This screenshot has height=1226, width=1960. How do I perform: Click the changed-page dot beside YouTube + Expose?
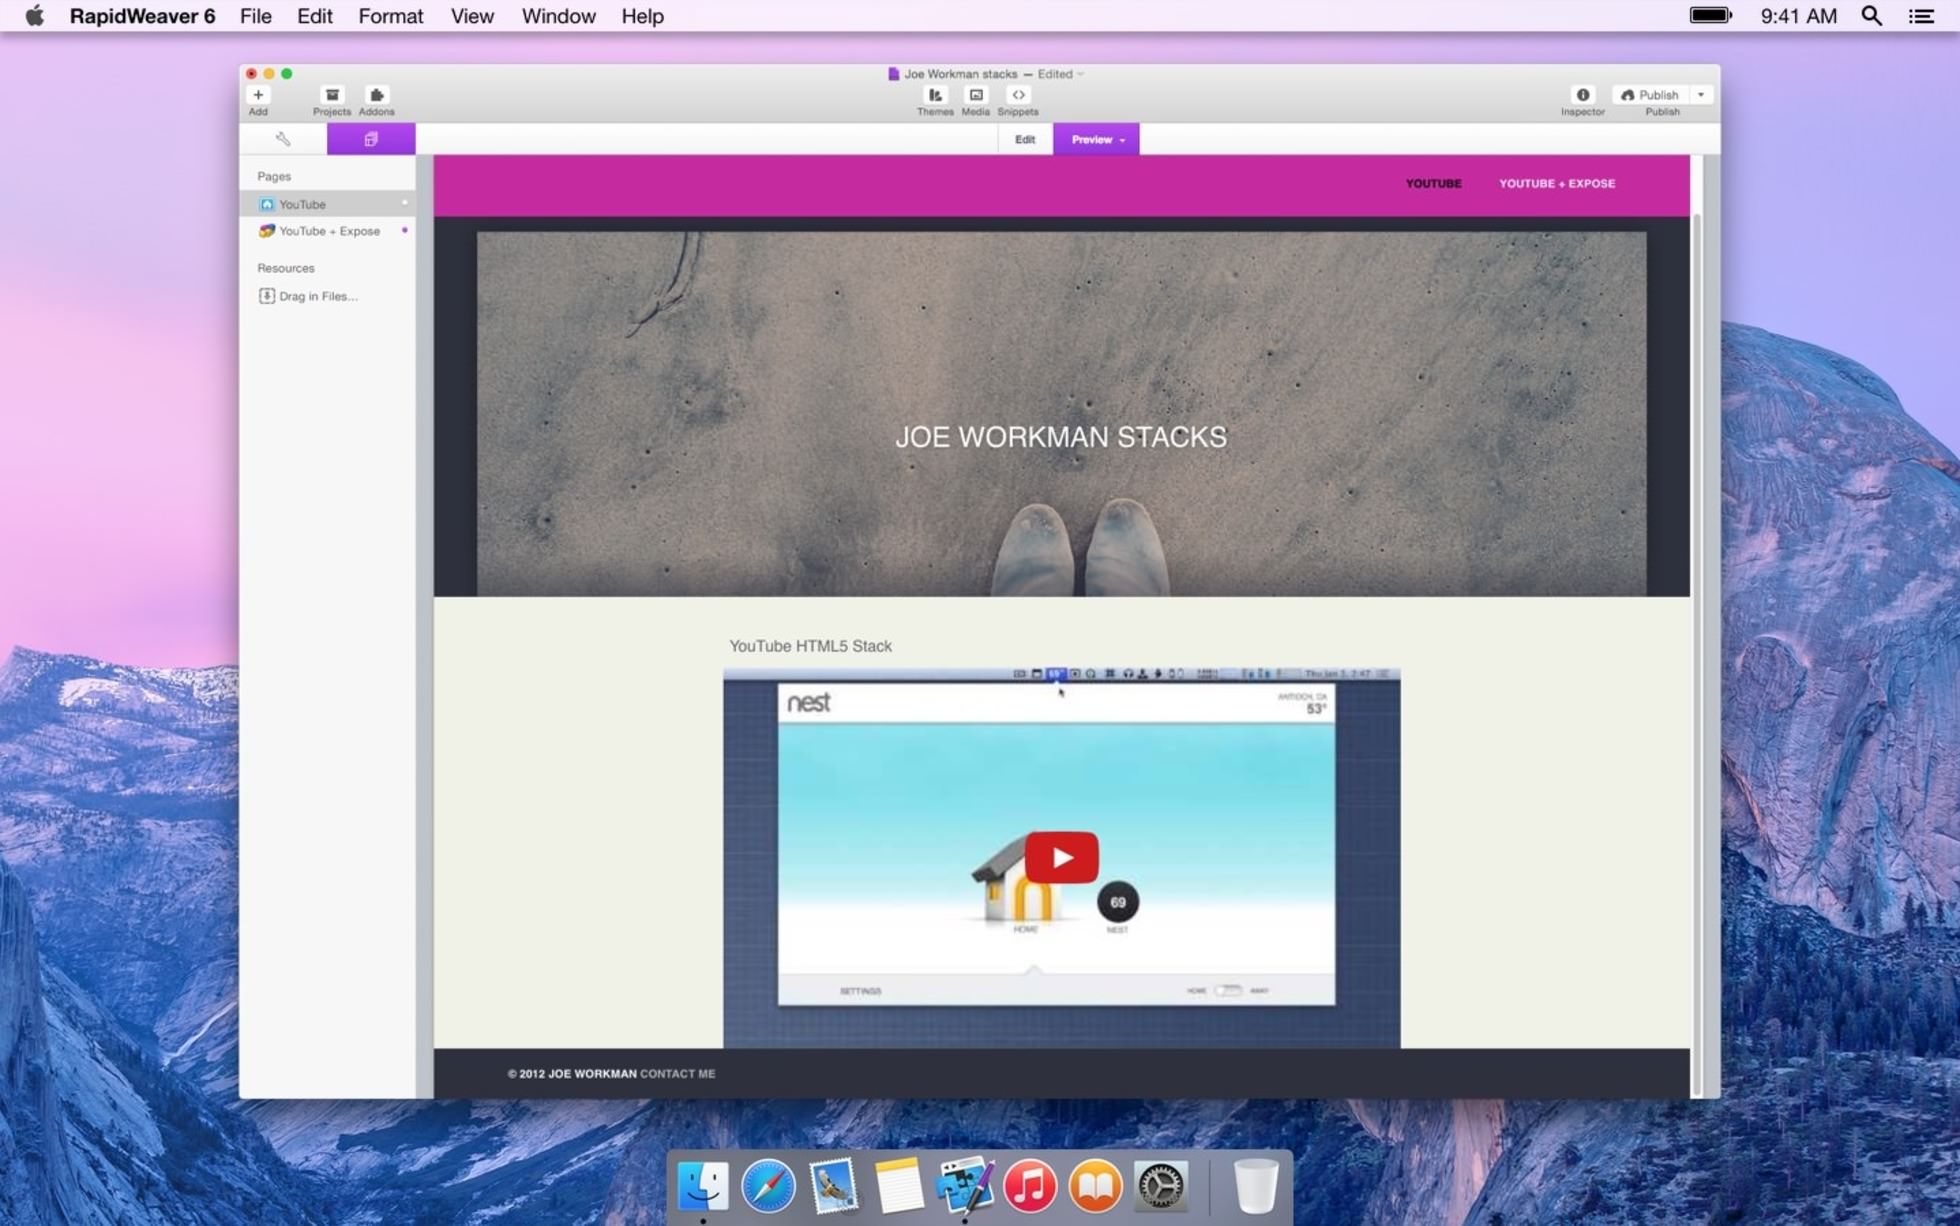(x=404, y=230)
